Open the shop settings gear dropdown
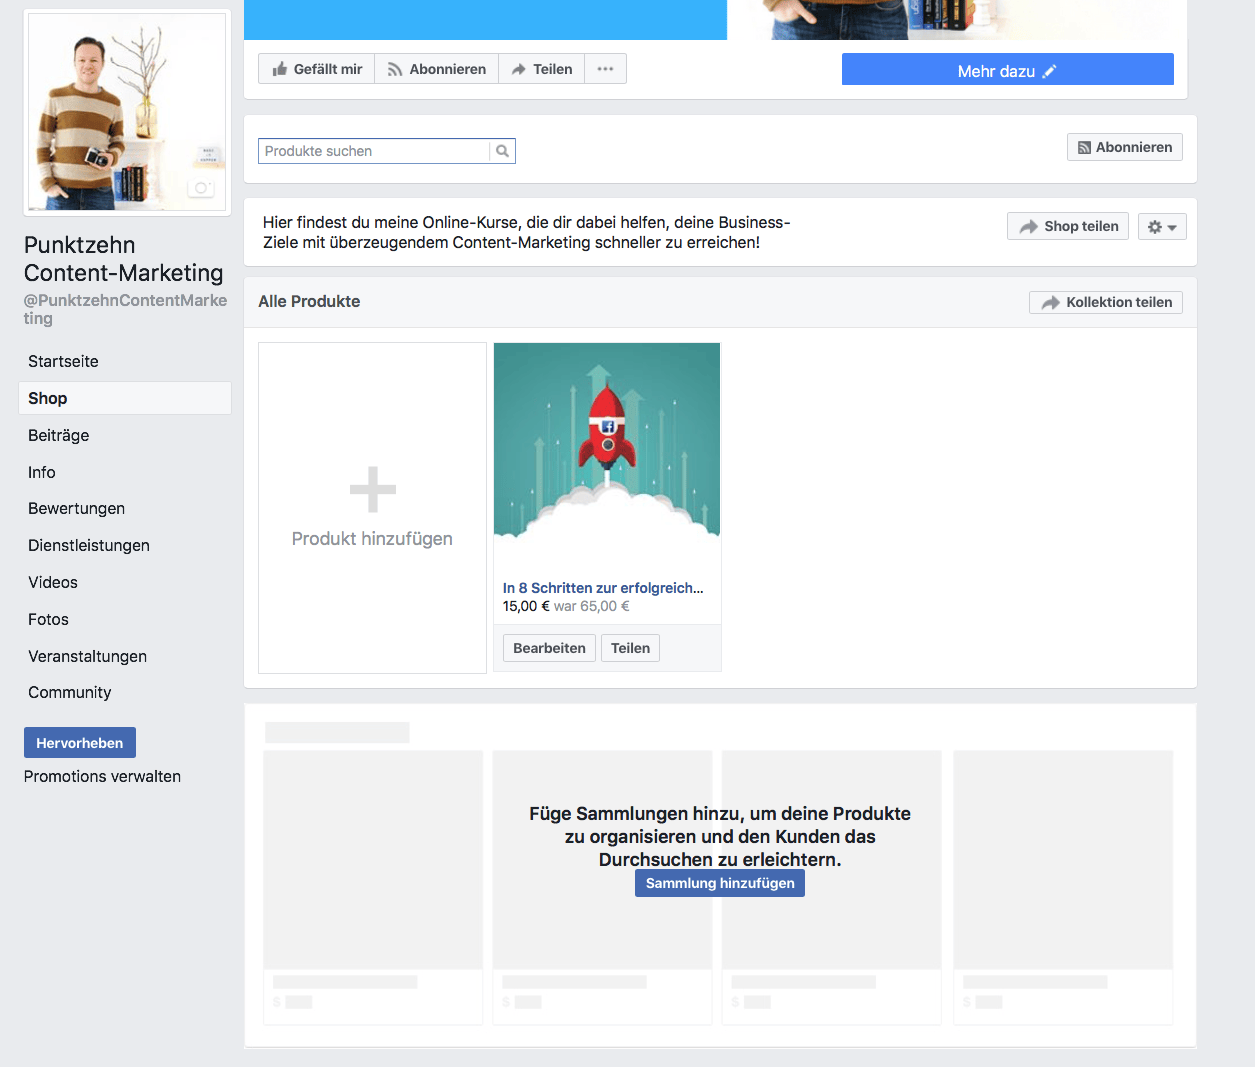This screenshot has height=1067, width=1255. coord(1161,227)
